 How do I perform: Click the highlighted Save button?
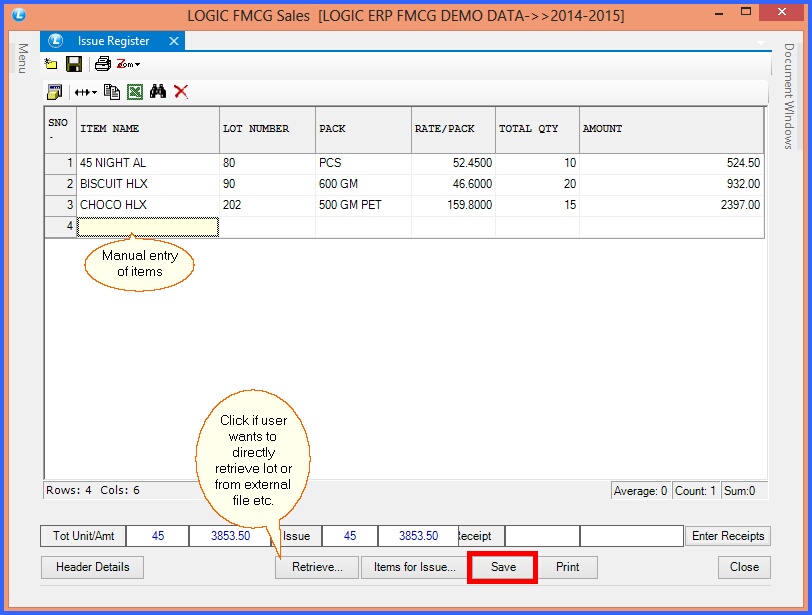pos(502,567)
